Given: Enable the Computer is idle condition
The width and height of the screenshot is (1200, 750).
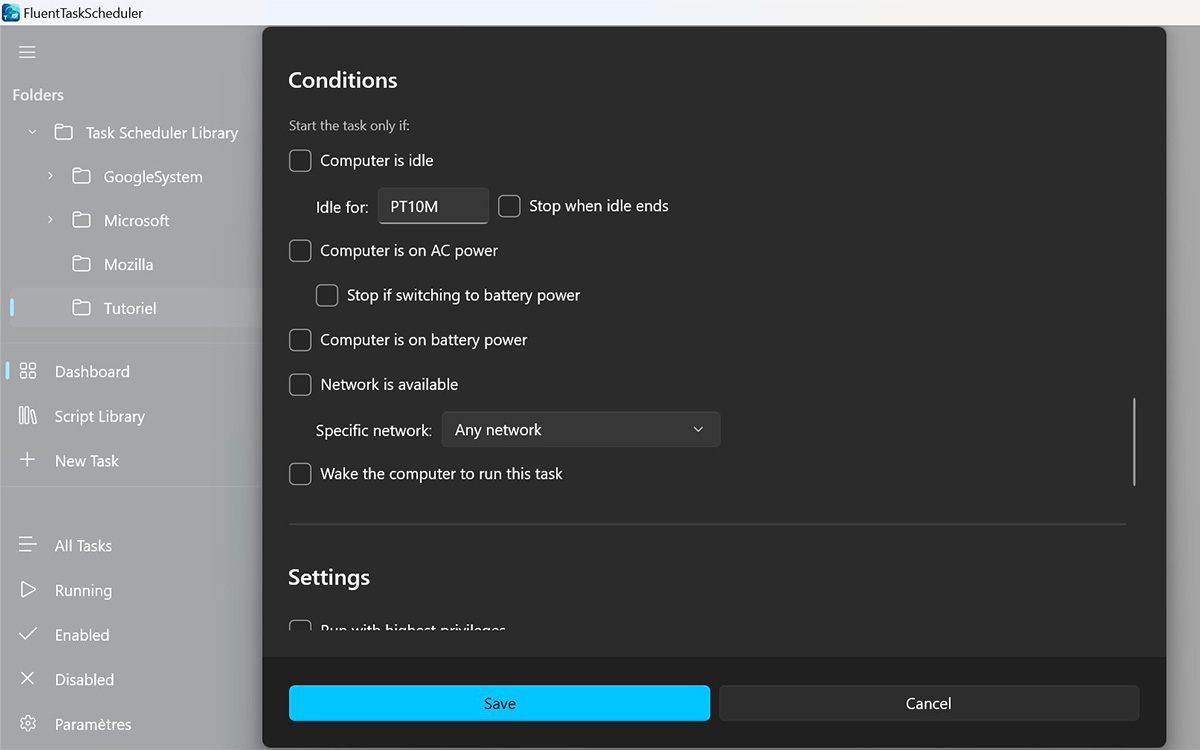Looking at the screenshot, I should [x=299, y=160].
